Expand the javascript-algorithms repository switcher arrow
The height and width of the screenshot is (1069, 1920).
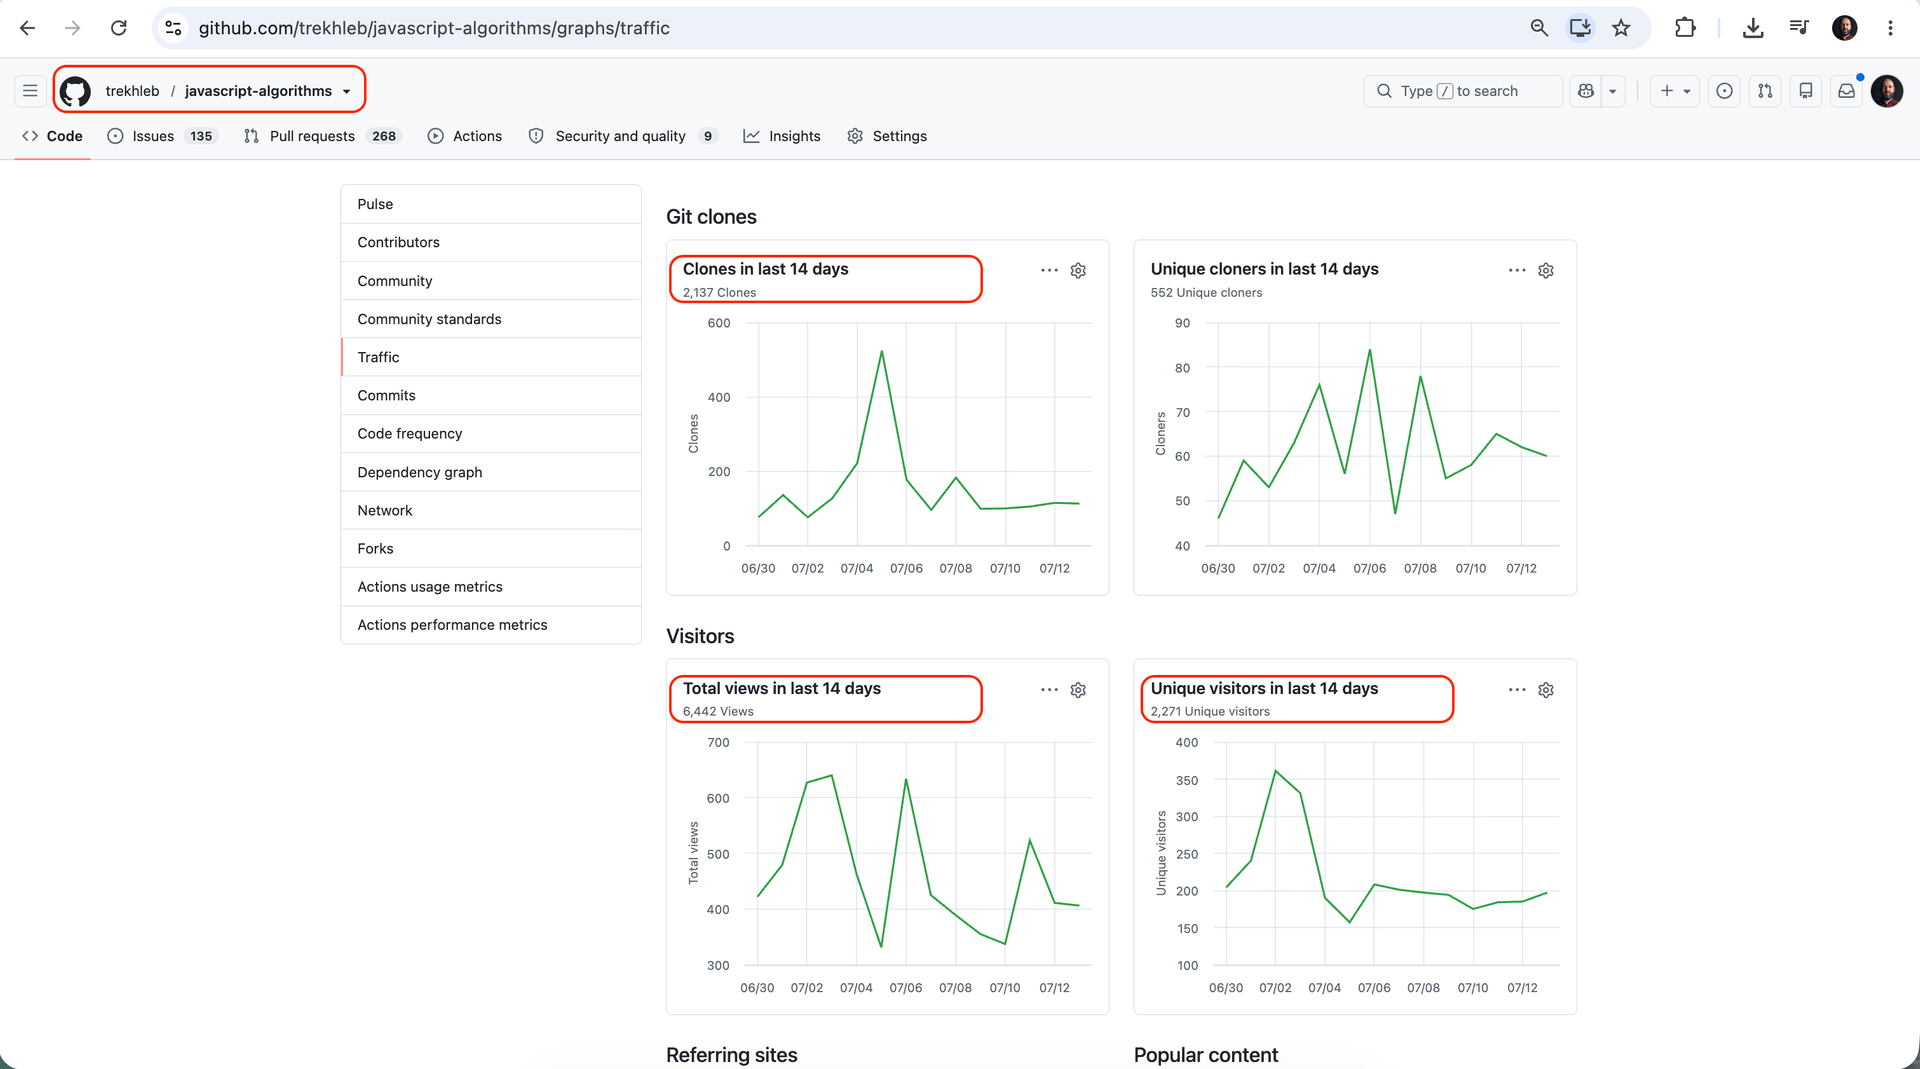tap(347, 92)
